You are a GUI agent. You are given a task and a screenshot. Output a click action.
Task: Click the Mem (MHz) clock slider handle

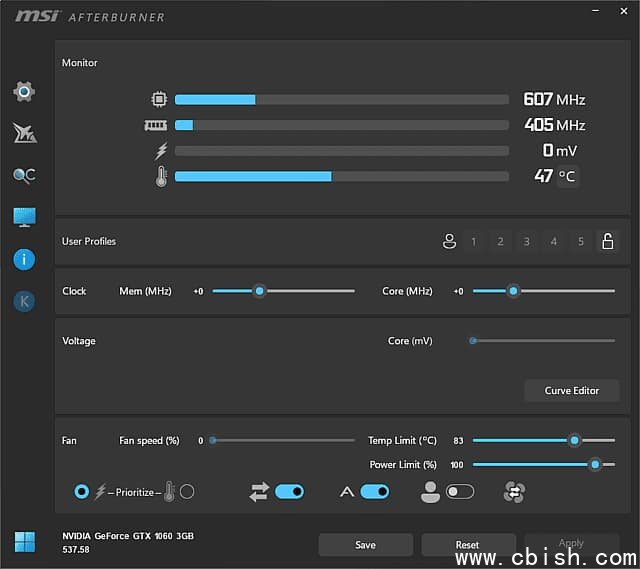[259, 291]
